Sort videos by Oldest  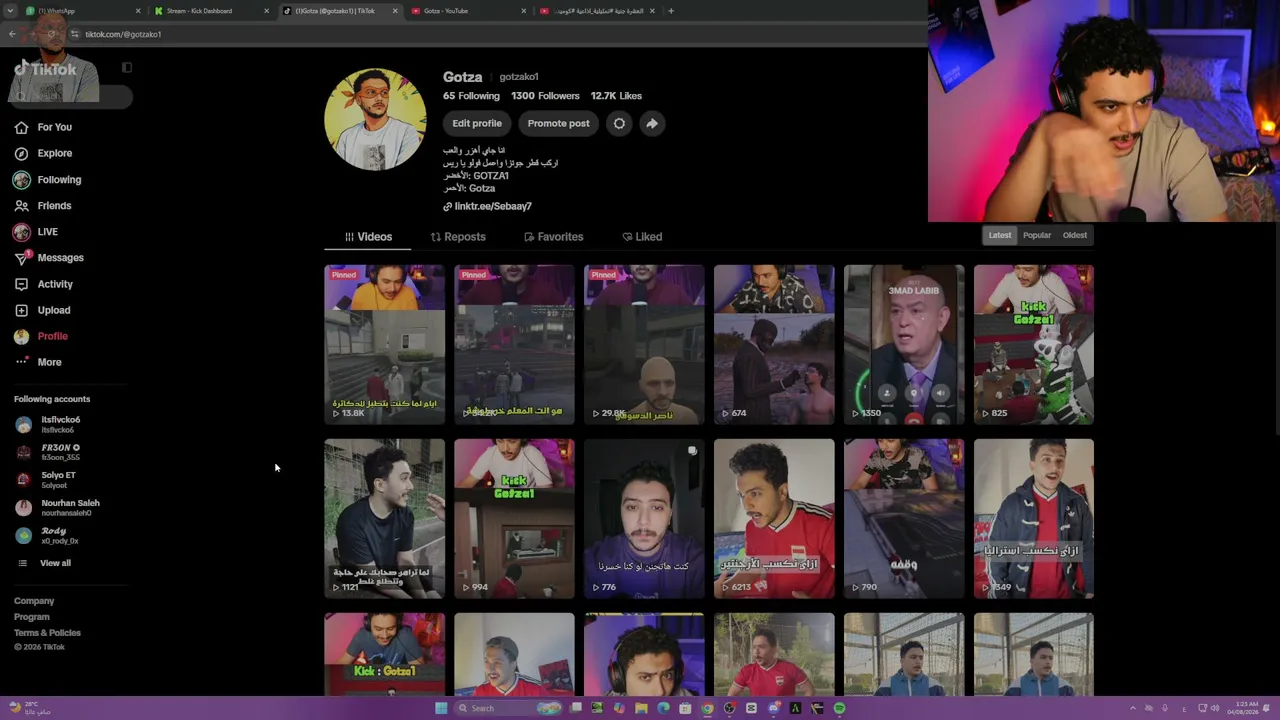(1075, 235)
